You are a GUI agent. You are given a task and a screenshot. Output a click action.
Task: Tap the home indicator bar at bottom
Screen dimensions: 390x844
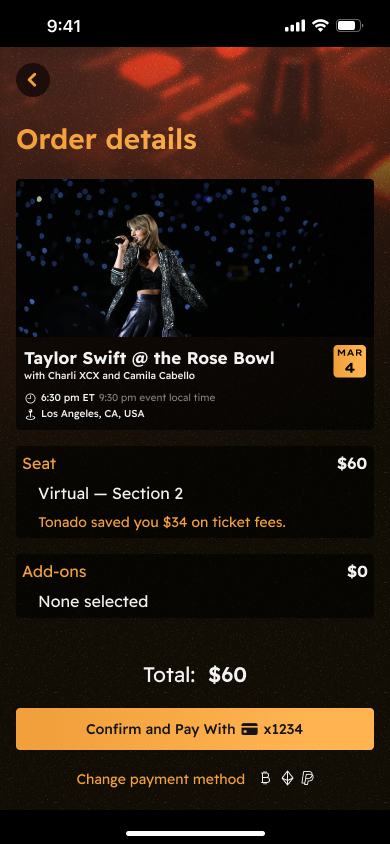pyautogui.click(x=195, y=833)
